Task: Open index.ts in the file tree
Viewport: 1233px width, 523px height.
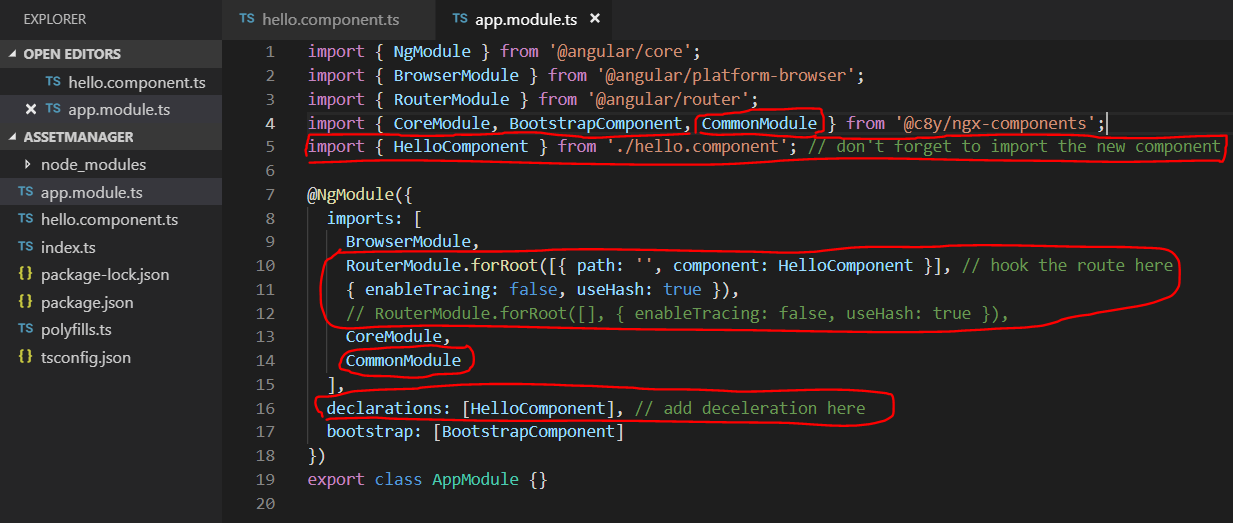Action: (68, 247)
